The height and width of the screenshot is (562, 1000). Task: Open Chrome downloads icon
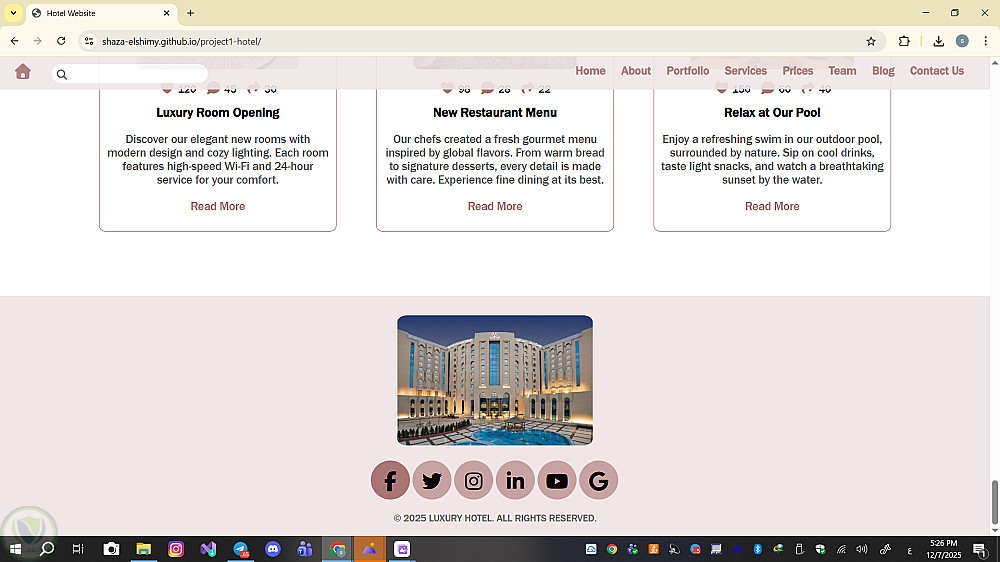pyautogui.click(x=939, y=41)
